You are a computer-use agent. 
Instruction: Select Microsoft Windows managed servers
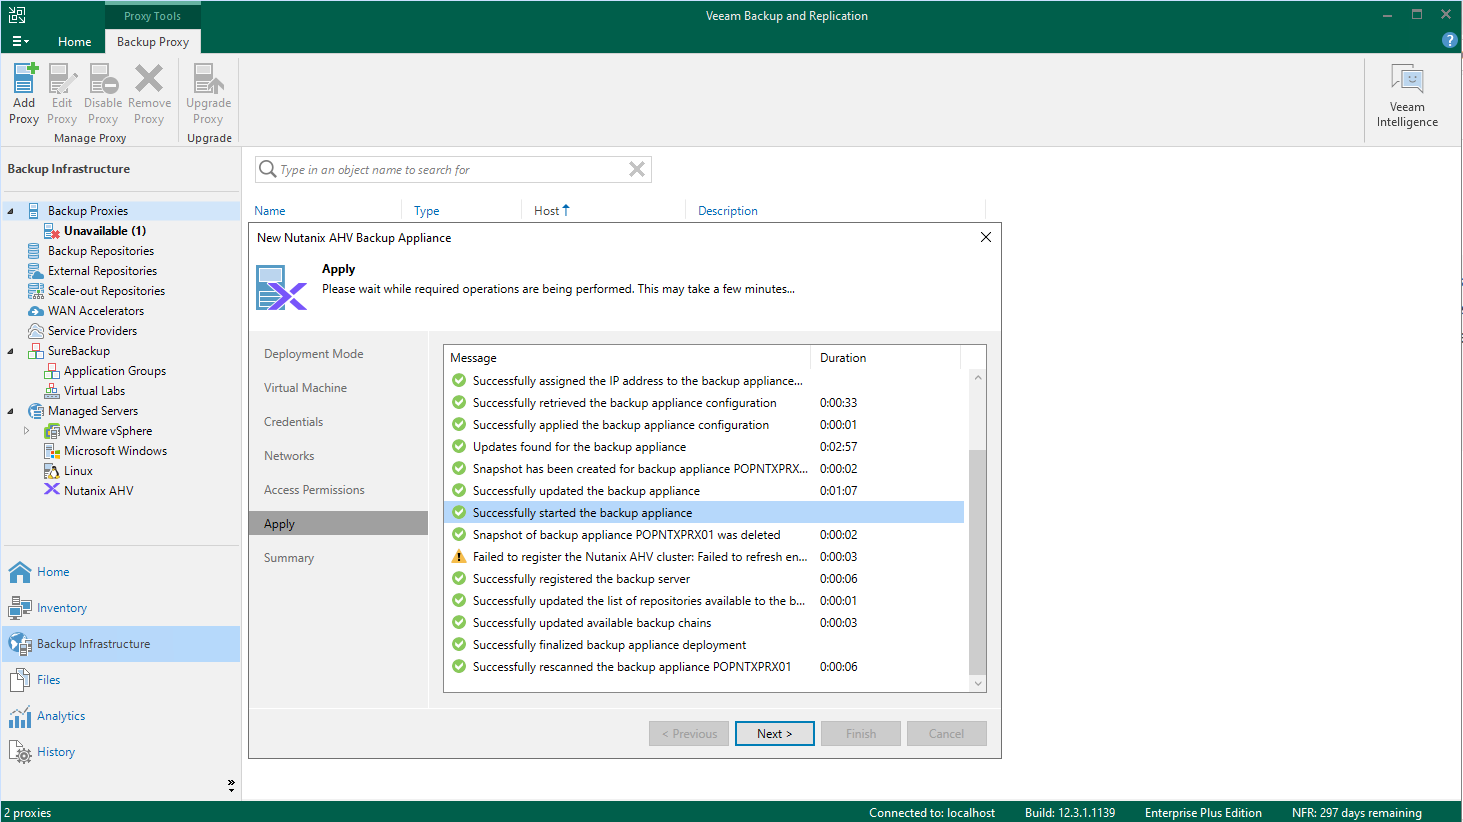click(115, 451)
